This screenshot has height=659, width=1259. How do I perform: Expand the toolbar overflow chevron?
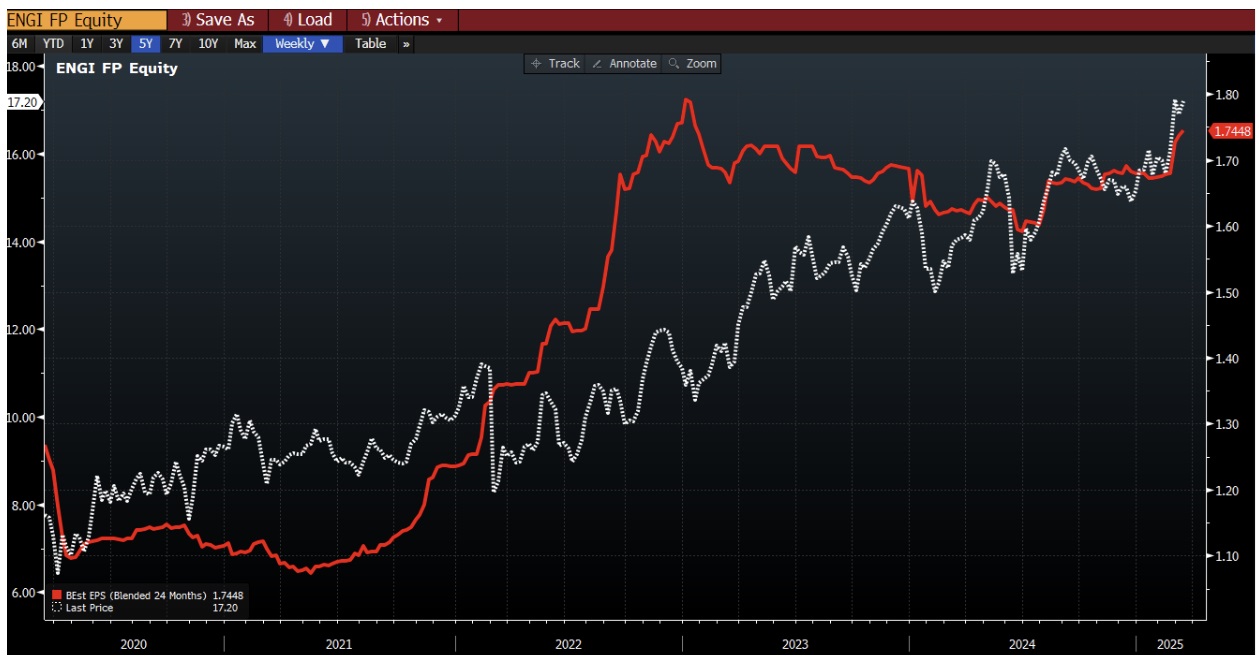coord(405,43)
